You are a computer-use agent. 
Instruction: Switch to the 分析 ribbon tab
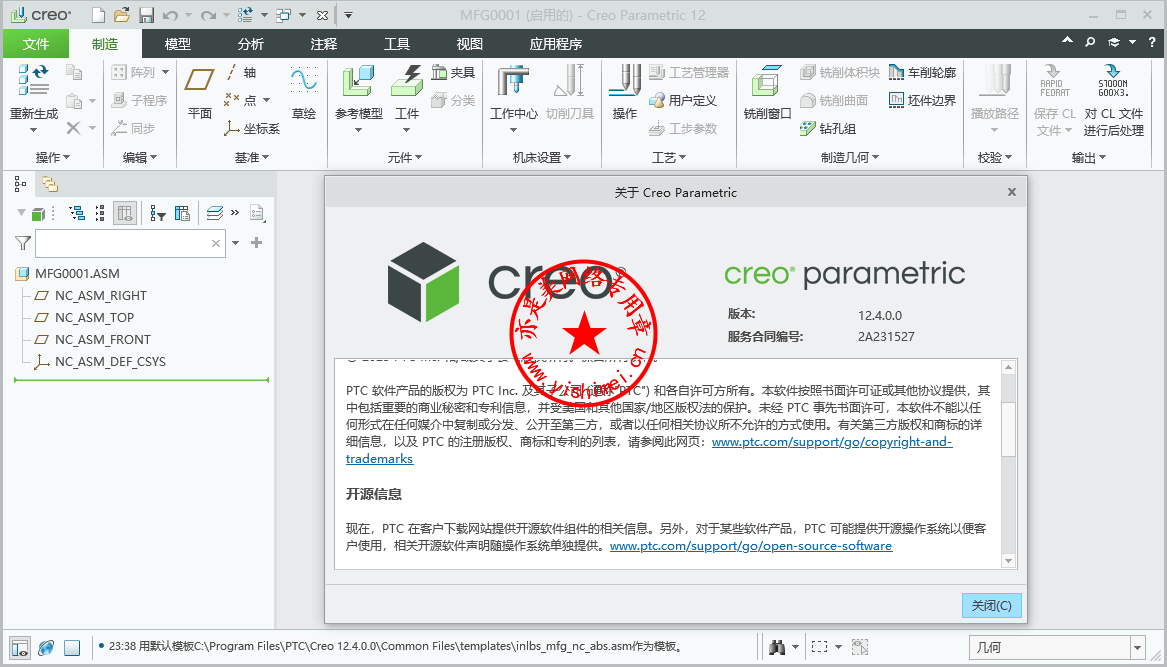251,44
